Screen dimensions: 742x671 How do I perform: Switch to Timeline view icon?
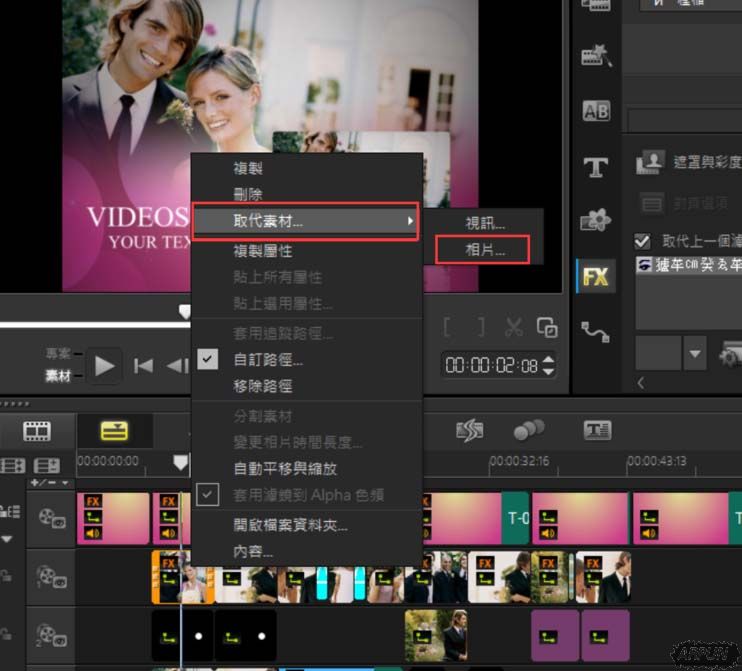tap(115, 431)
